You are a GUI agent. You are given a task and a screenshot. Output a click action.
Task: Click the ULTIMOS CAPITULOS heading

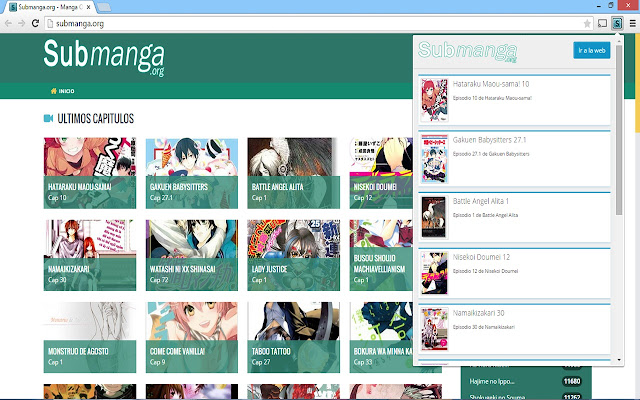(x=96, y=118)
